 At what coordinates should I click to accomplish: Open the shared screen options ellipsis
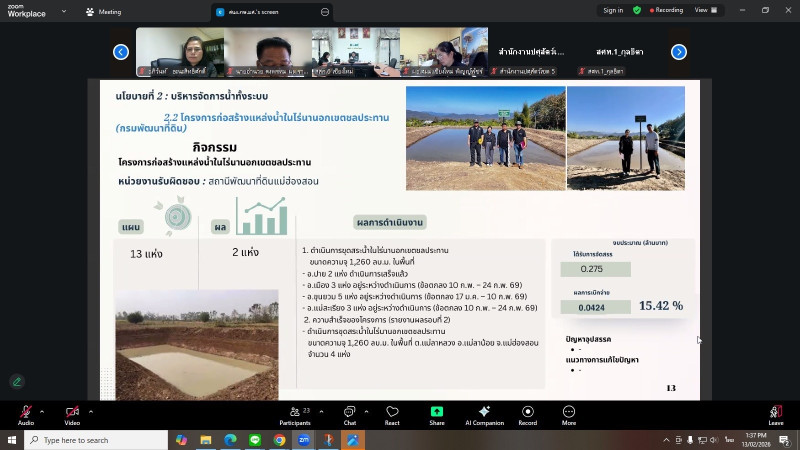[x=325, y=12]
